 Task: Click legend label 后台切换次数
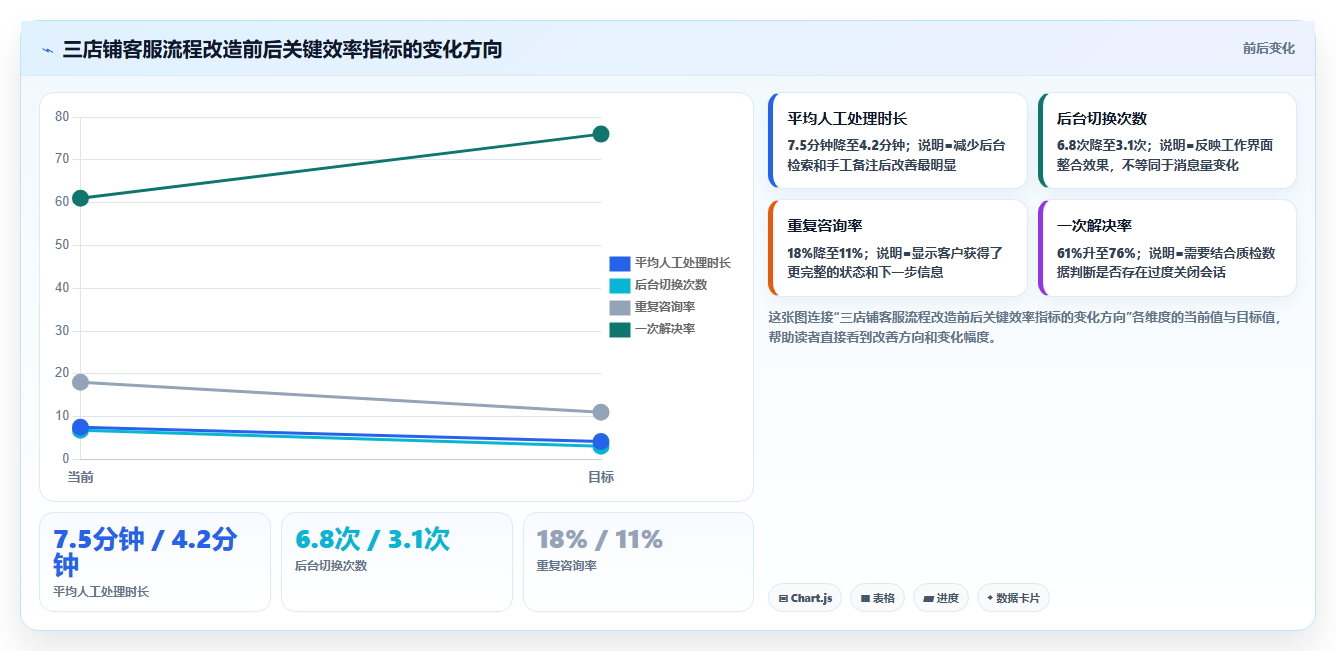click(671, 285)
